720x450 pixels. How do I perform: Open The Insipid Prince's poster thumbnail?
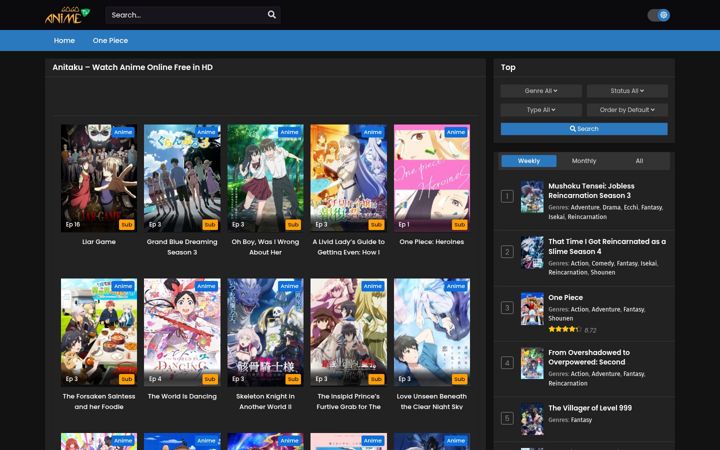(349, 332)
